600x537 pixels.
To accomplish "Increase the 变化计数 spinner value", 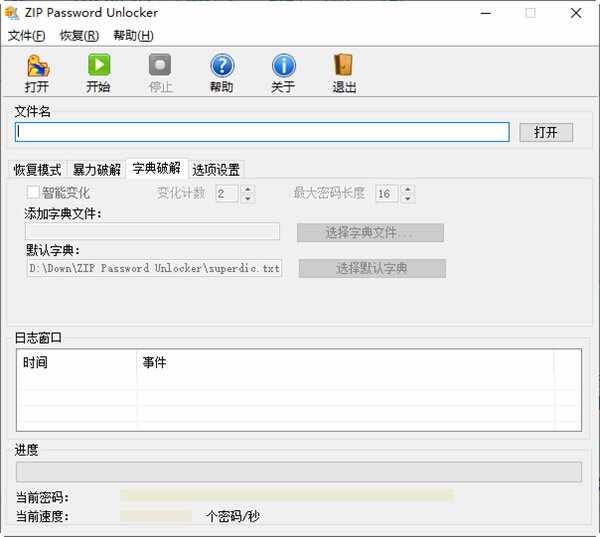I will tap(248, 189).
